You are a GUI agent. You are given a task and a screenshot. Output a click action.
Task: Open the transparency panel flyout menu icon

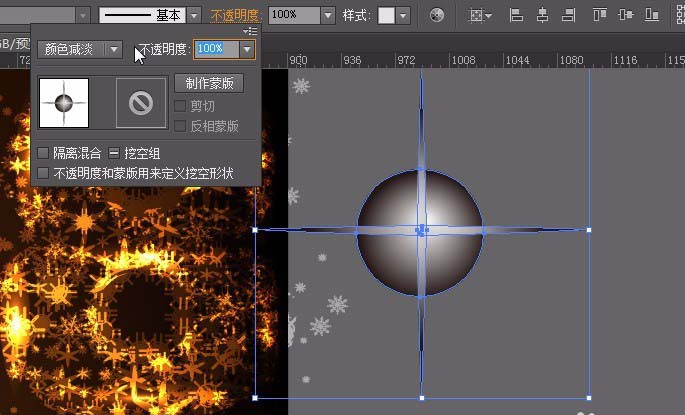[x=250, y=31]
